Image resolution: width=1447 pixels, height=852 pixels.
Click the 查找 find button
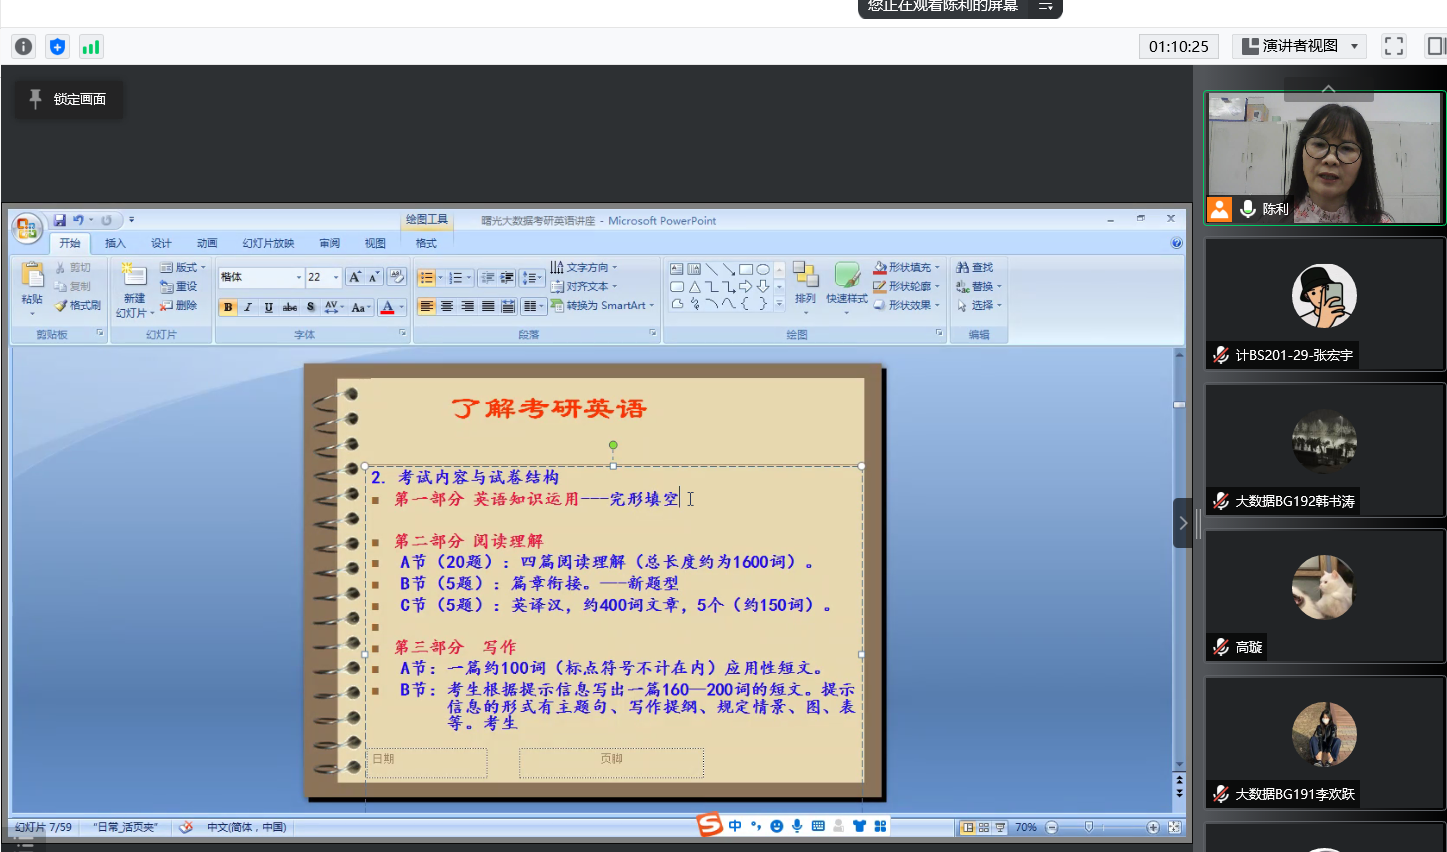[x=975, y=267]
